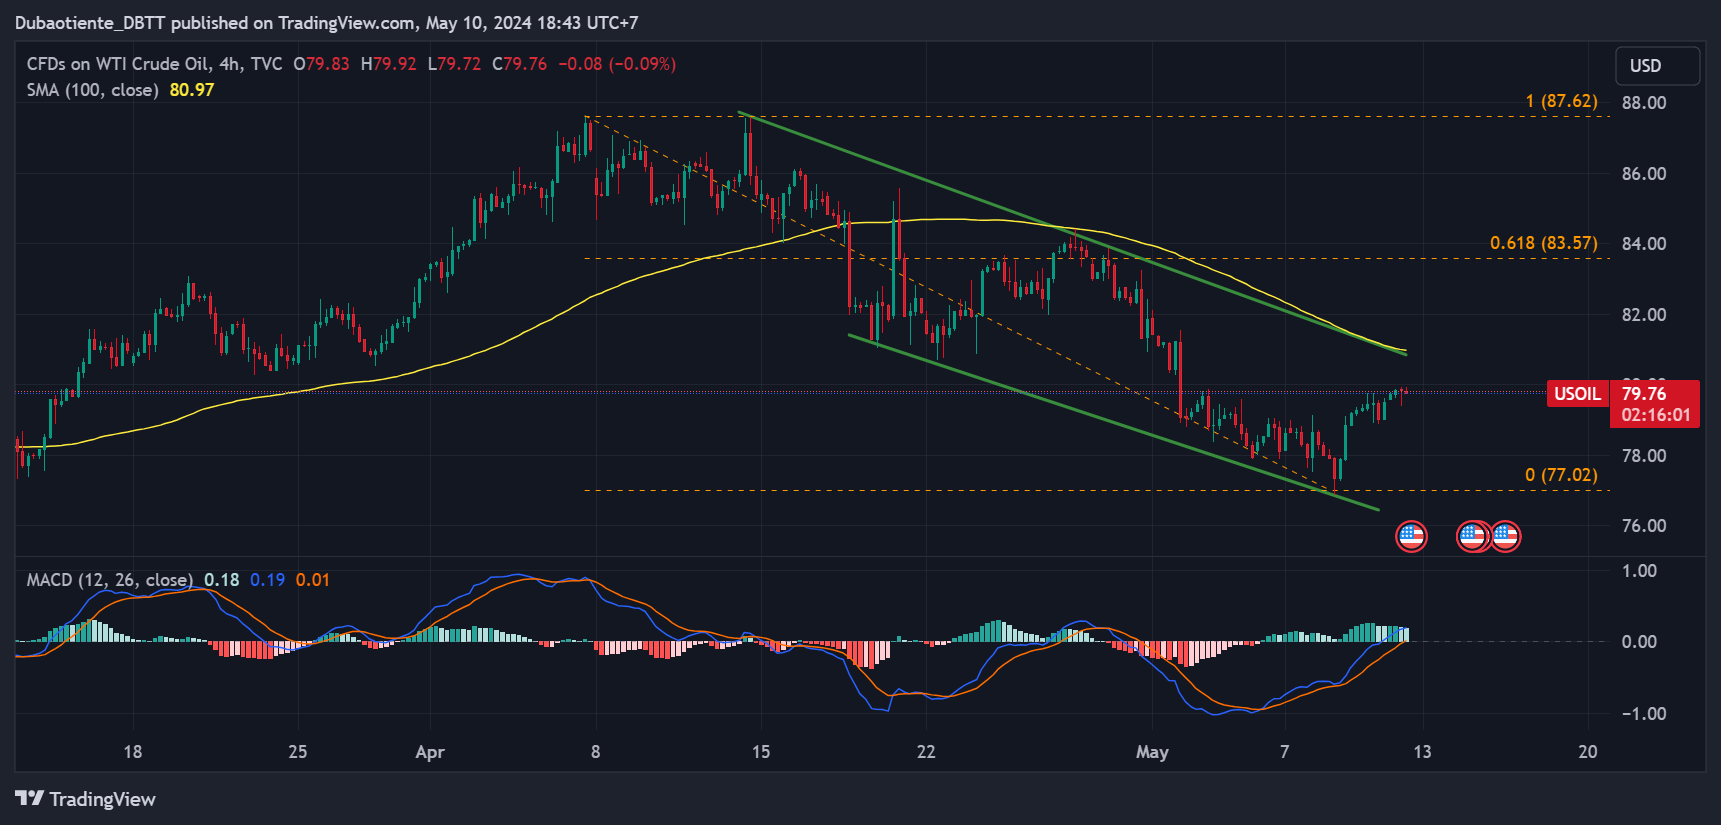The height and width of the screenshot is (825, 1721).
Task: Open the USD currency selector
Action: click(1657, 66)
